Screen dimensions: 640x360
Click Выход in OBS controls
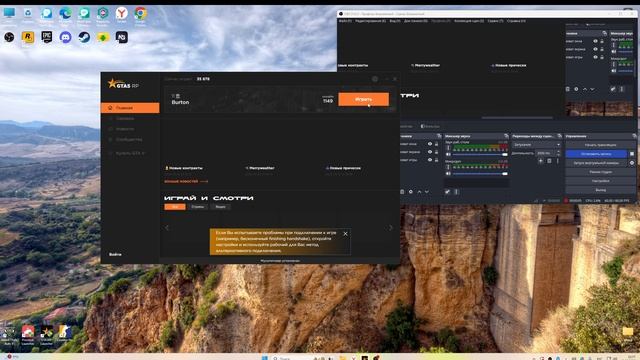click(600, 190)
